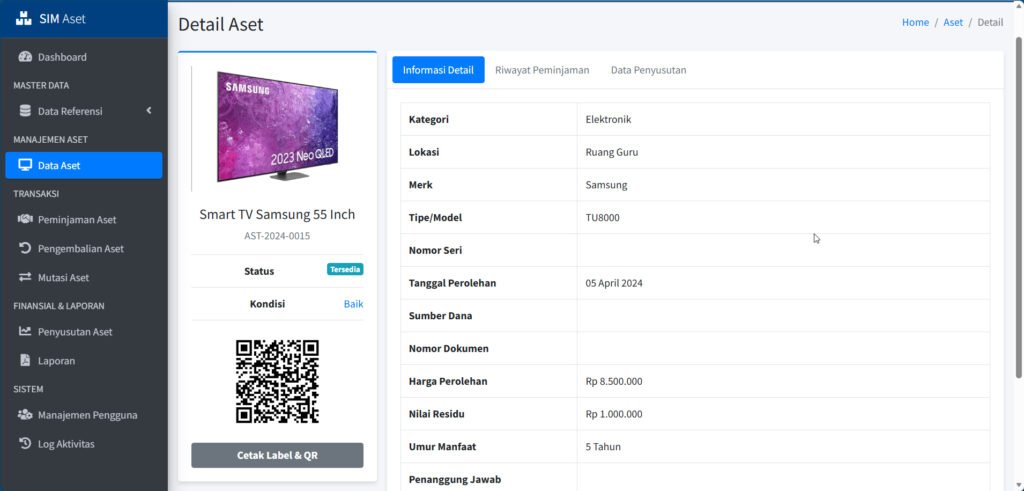Click the Detail Aset page heading

[221, 24]
